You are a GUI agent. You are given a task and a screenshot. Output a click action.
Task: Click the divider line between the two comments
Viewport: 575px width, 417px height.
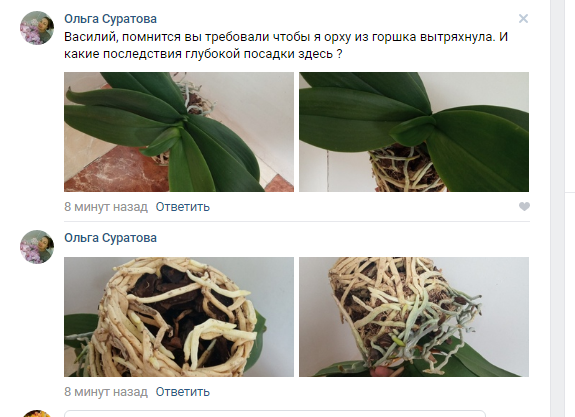click(297, 222)
